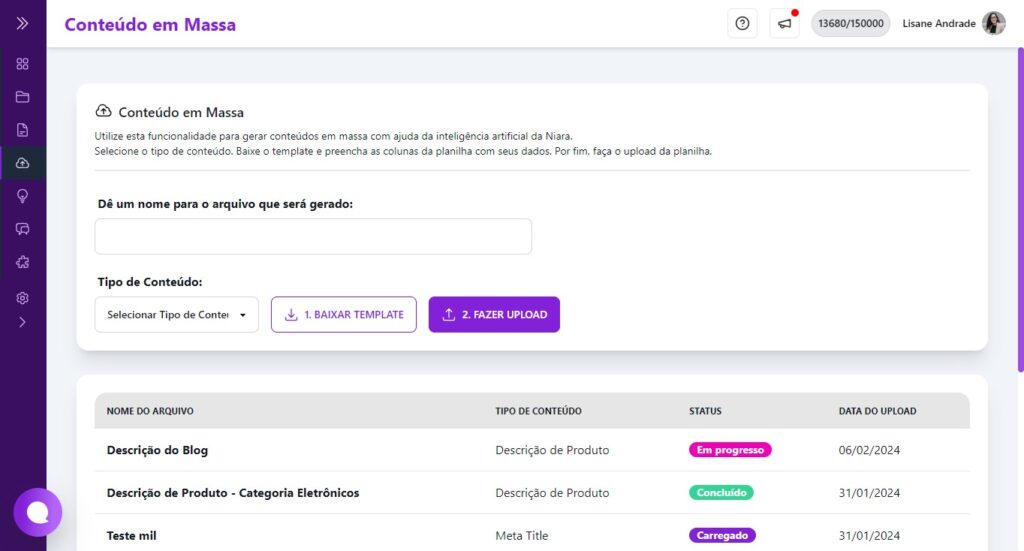The image size is (1024, 551).
Task: Open the dashboard grid icon in sidebar
Action: tap(22, 64)
